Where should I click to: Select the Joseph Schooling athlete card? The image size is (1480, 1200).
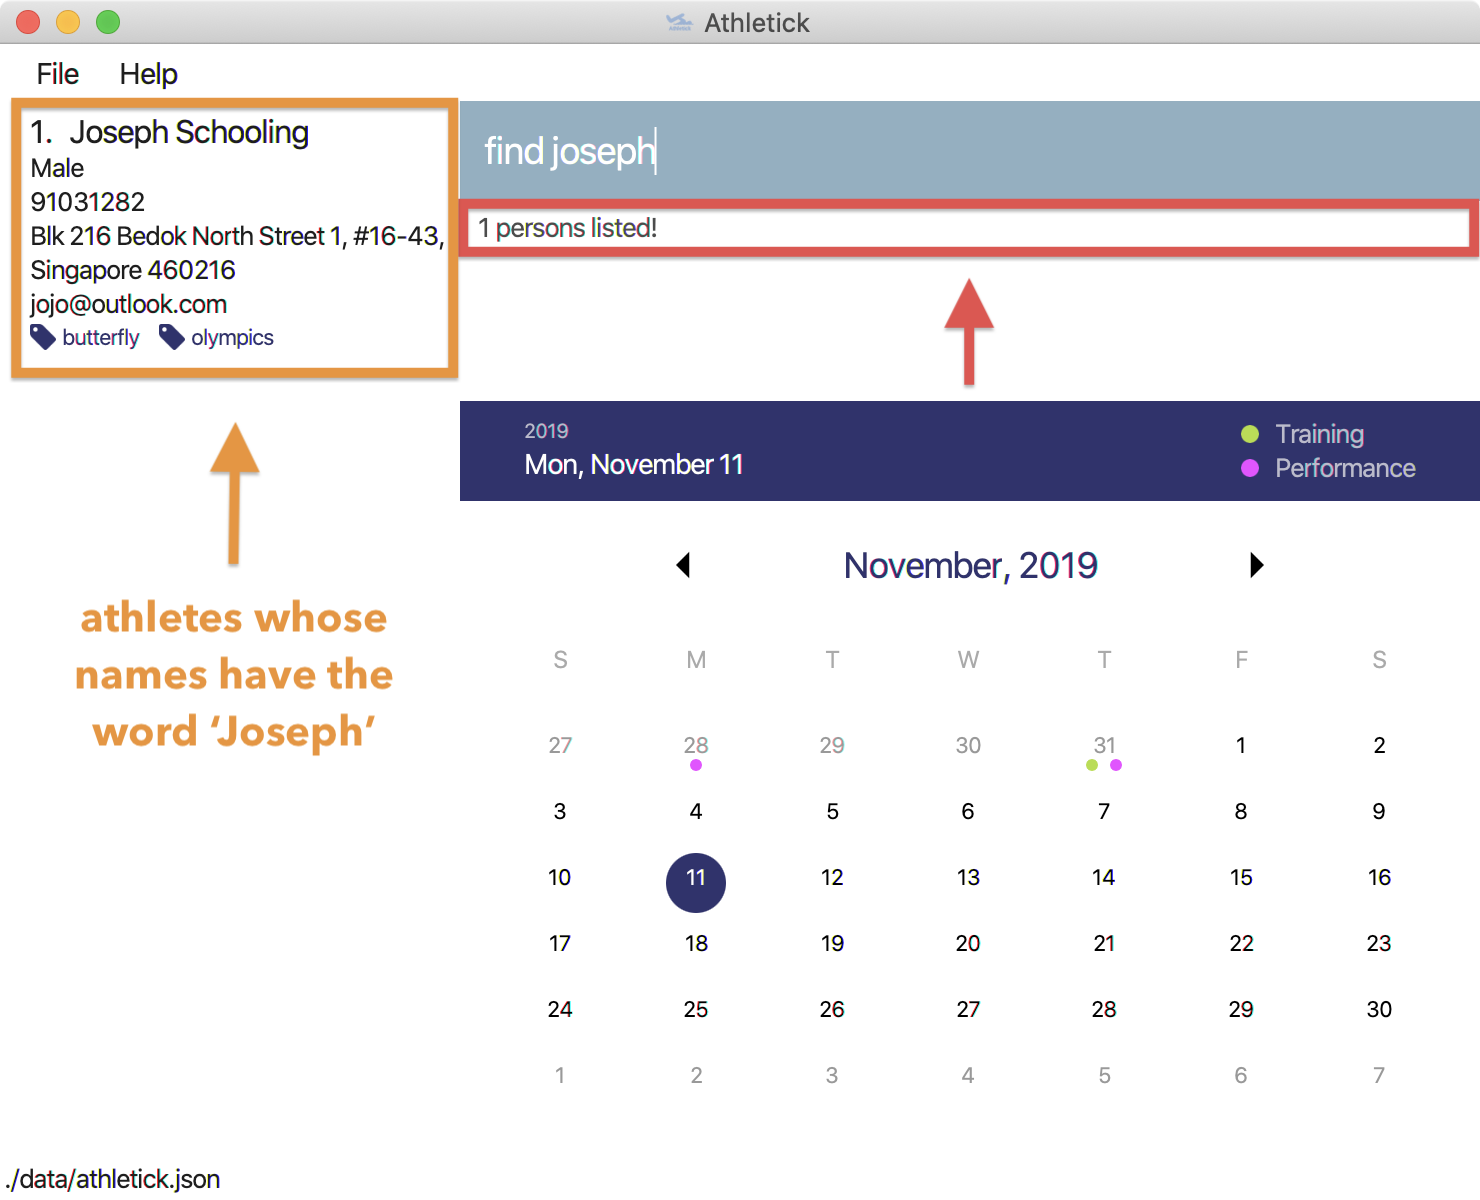pyautogui.click(x=235, y=238)
